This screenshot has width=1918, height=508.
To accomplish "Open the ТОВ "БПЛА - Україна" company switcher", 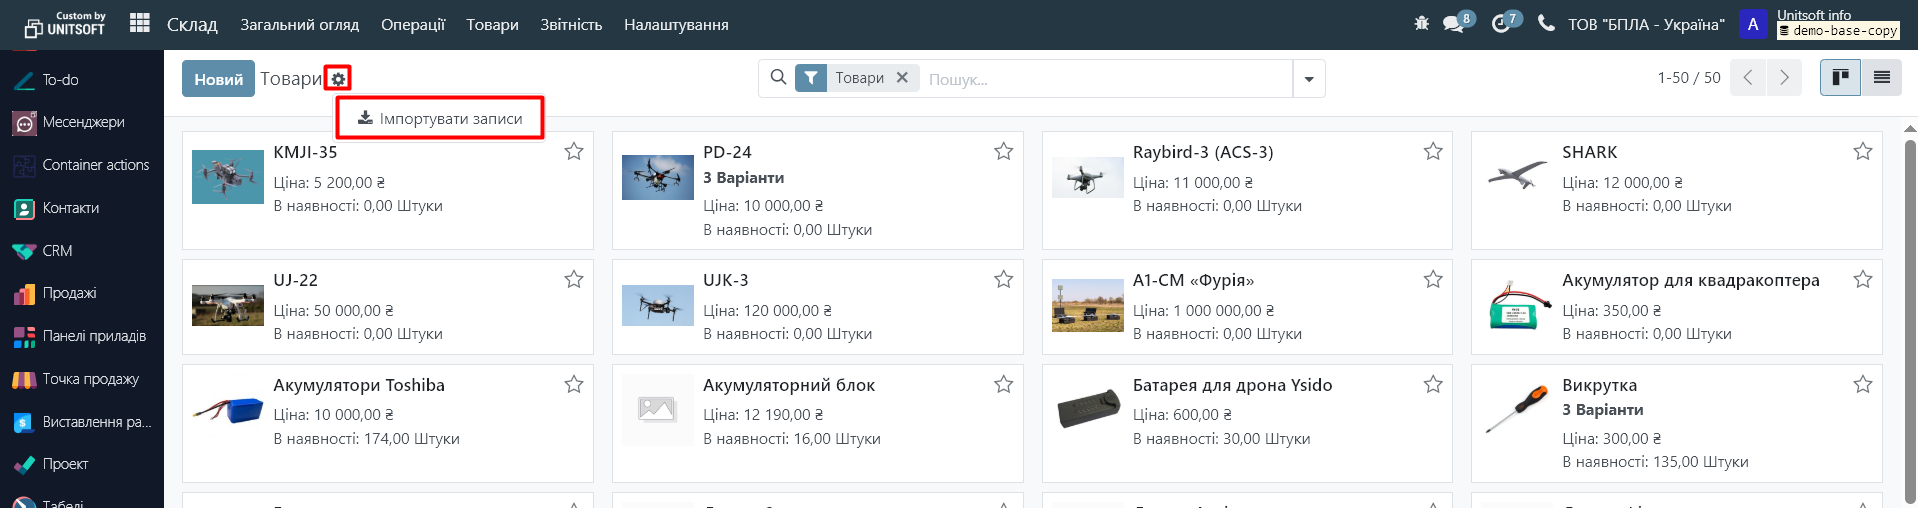I will pyautogui.click(x=1646, y=25).
